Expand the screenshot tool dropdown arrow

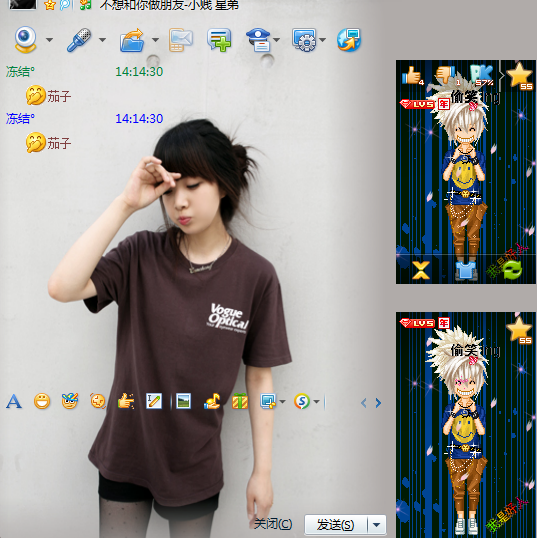click(x=282, y=401)
